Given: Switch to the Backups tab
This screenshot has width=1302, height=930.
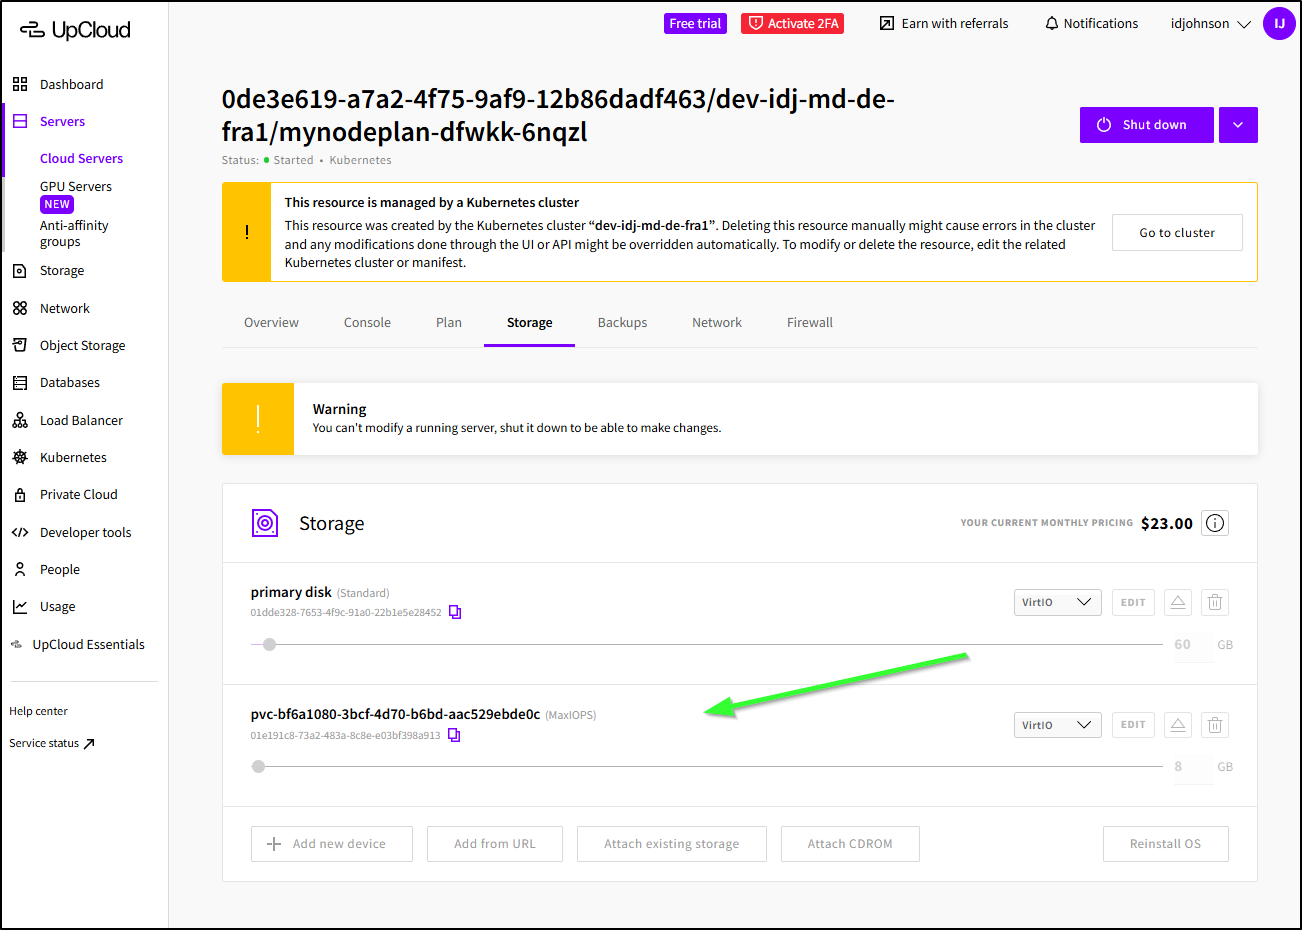Looking at the screenshot, I should [622, 322].
